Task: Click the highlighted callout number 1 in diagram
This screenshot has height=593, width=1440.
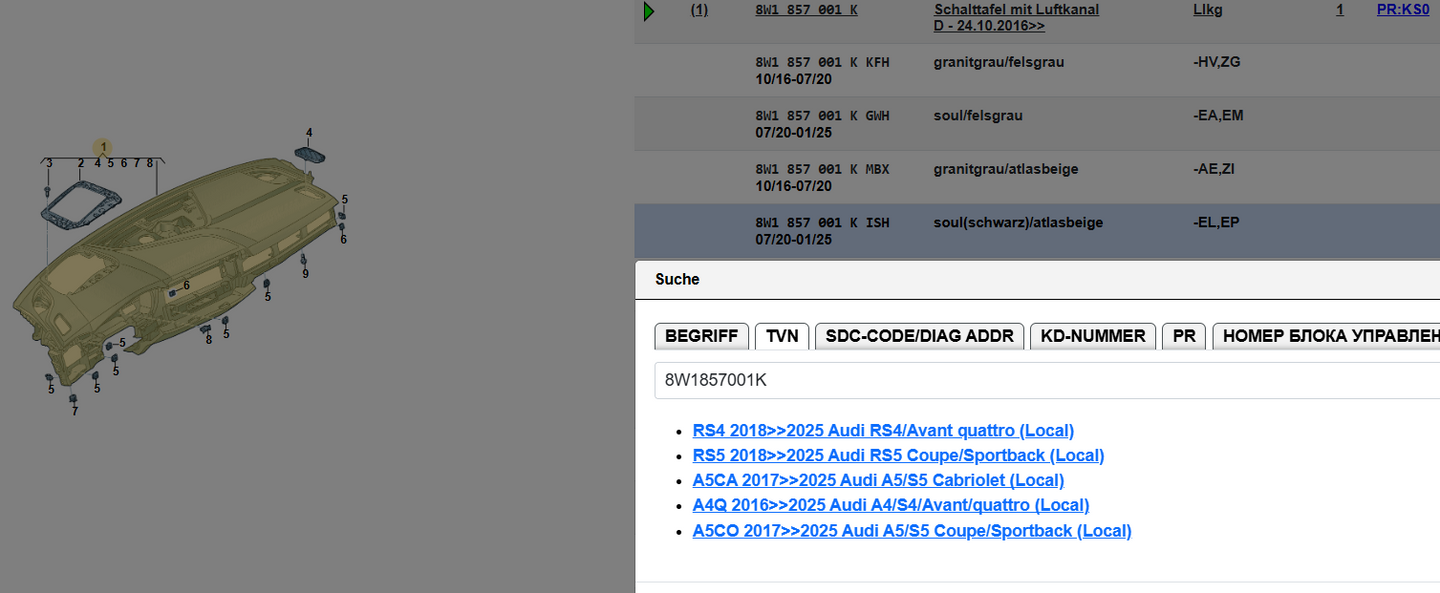Action: tap(103, 147)
